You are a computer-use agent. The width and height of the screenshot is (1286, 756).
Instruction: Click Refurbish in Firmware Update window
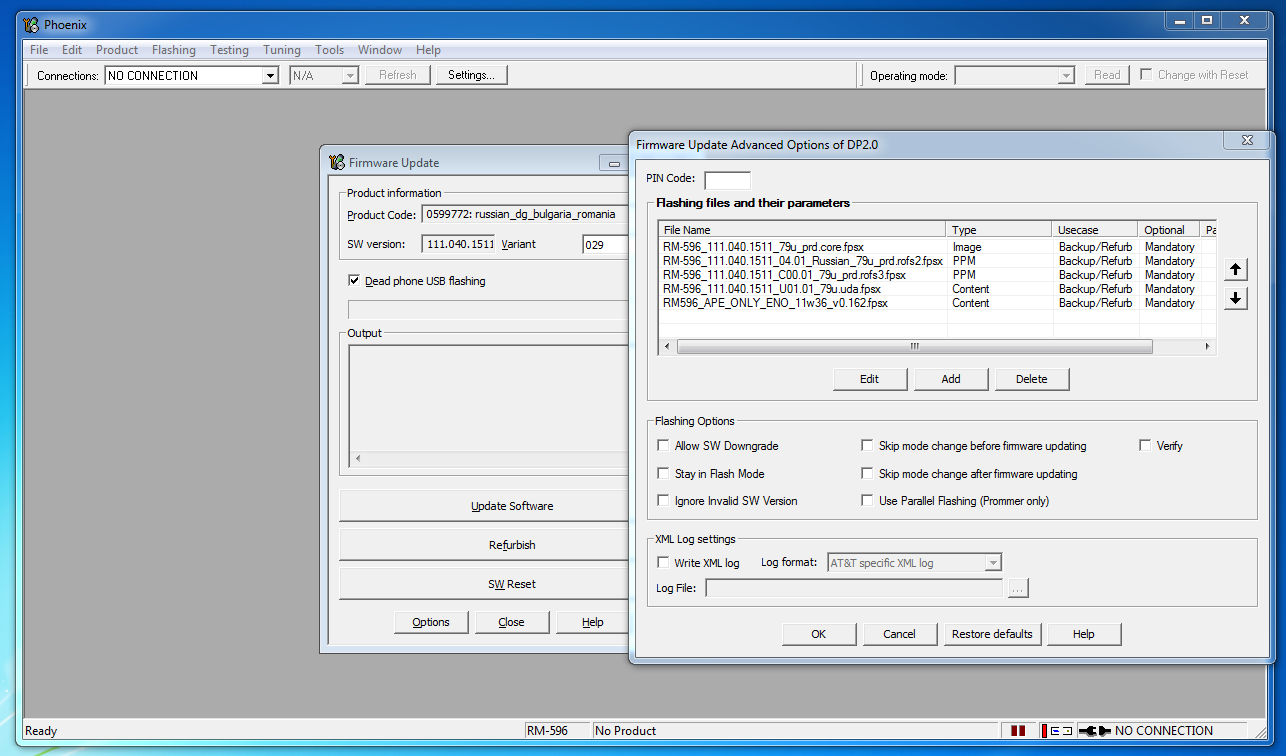(484, 545)
